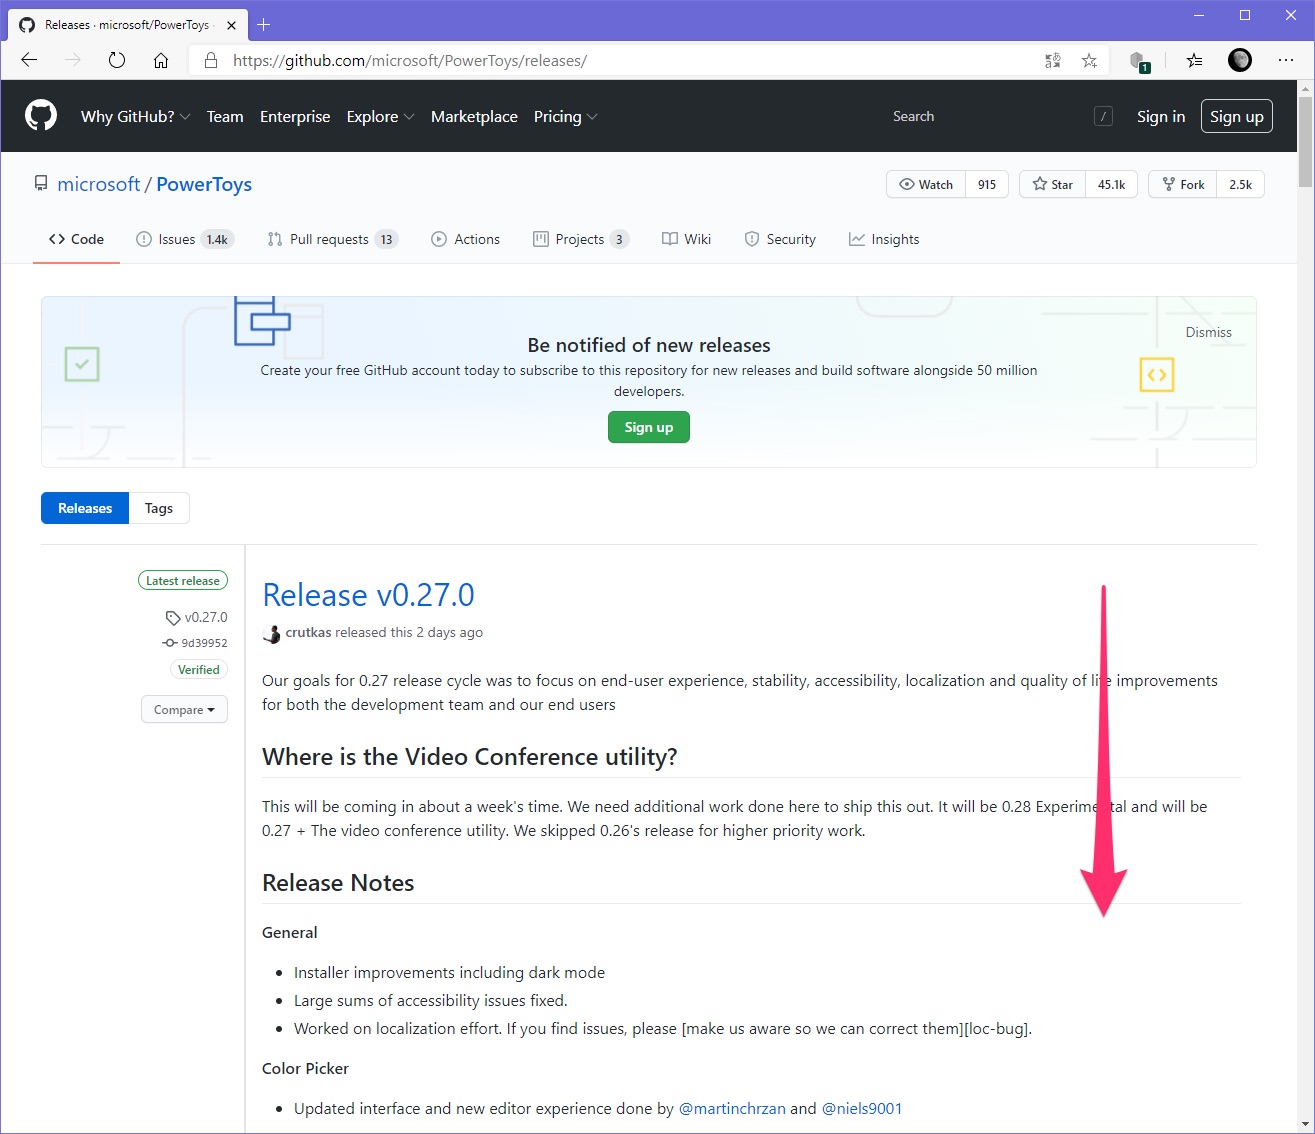
Task: Click the slash search shortcut icon
Action: (1103, 116)
